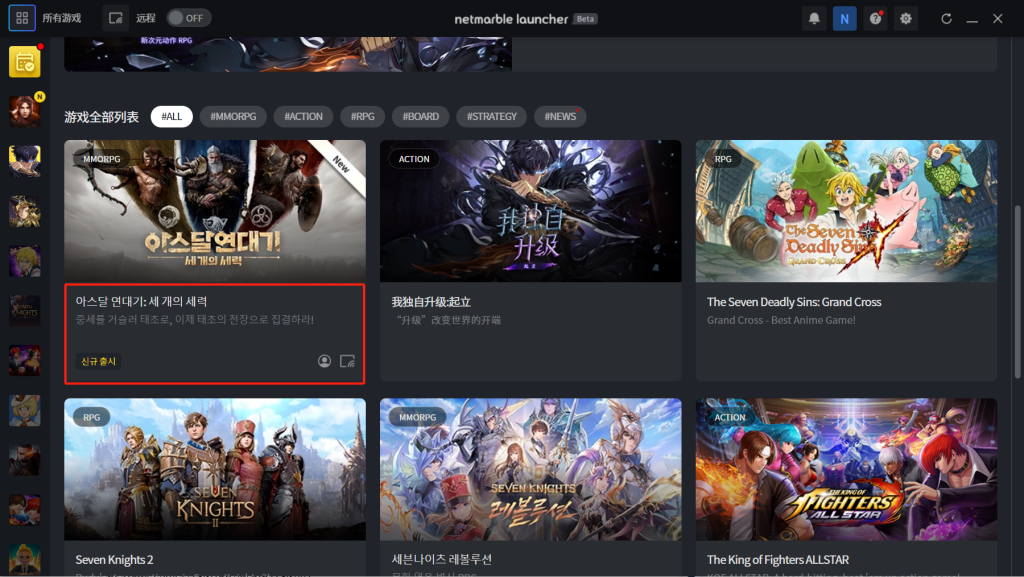Image resolution: width=1024 pixels, height=577 pixels.
Task: Open 我独自升级 game banner image
Action: click(x=530, y=211)
